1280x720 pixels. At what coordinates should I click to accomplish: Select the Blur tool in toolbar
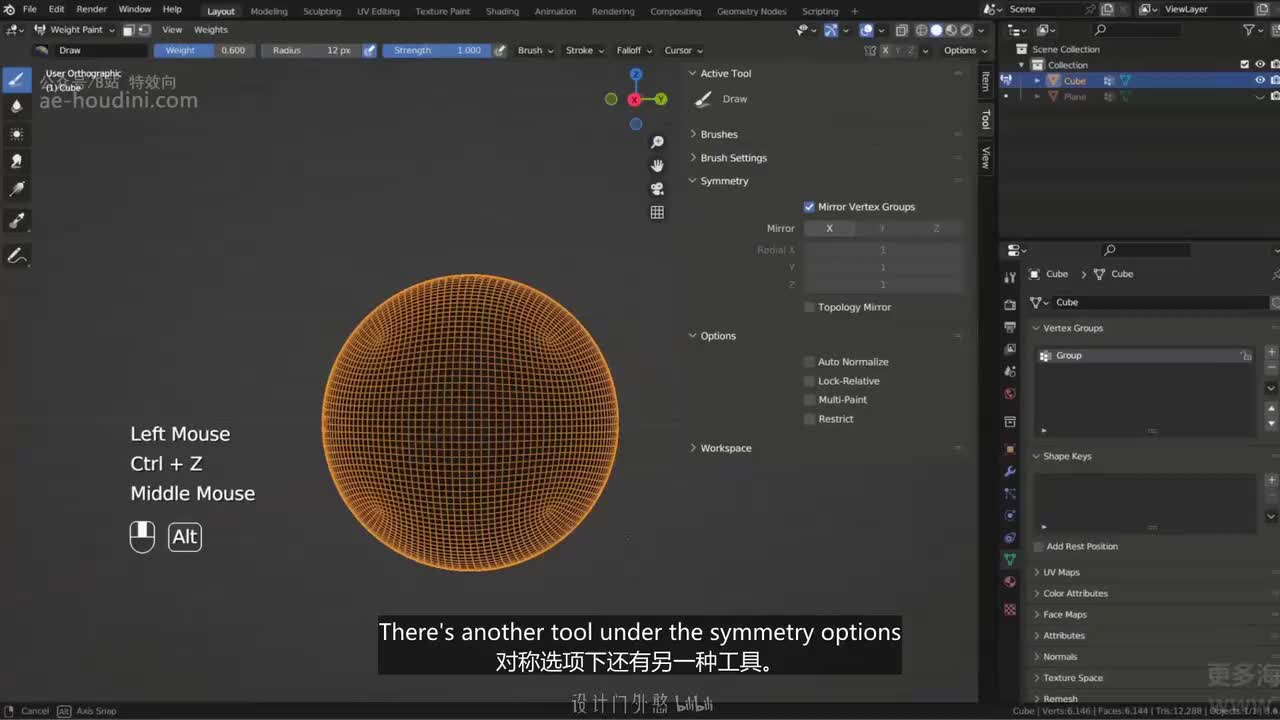(17, 106)
